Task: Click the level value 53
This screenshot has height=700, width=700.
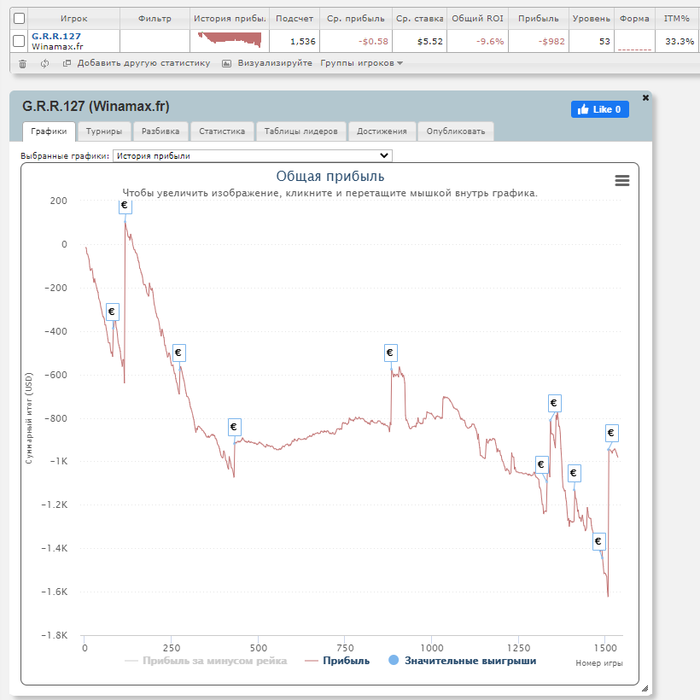Action: click(x=604, y=42)
